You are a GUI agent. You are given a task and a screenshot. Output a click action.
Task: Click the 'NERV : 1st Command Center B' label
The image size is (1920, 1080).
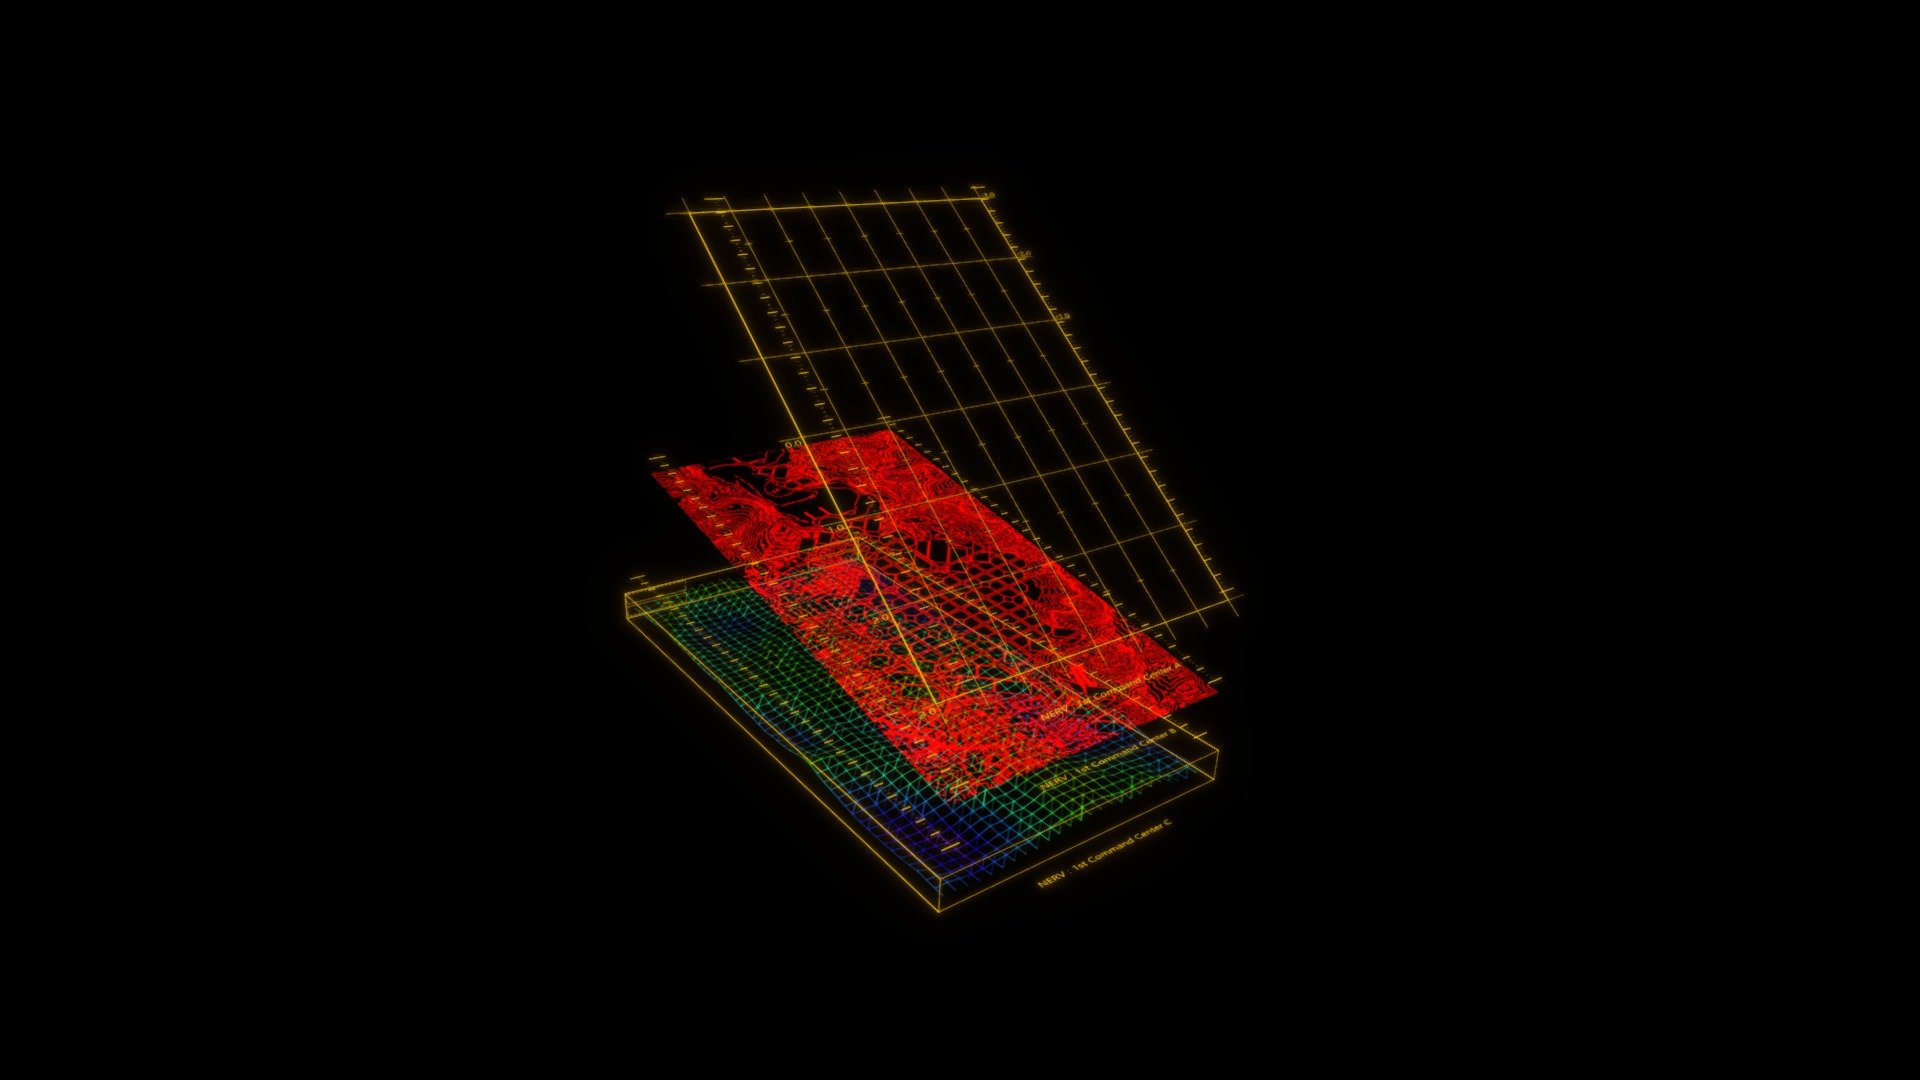point(1110,760)
